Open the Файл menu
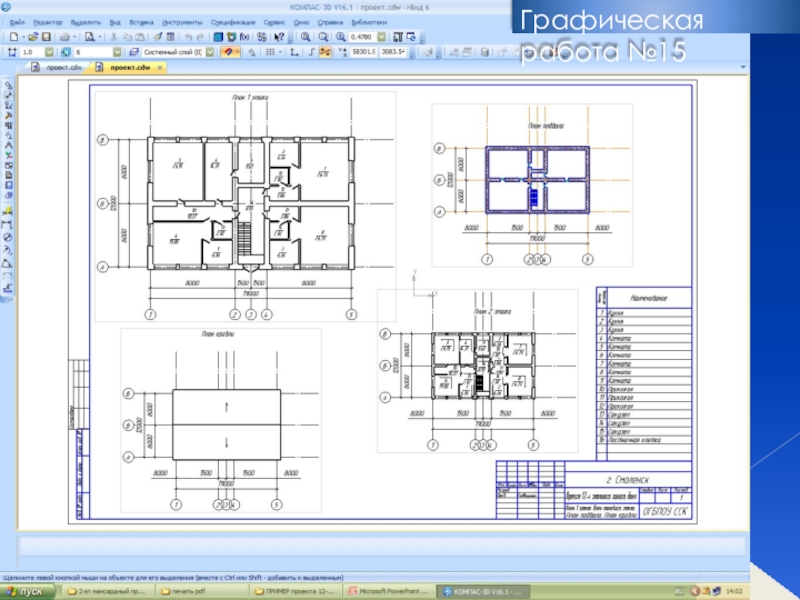The width and height of the screenshot is (800, 600). (x=17, y=21)
